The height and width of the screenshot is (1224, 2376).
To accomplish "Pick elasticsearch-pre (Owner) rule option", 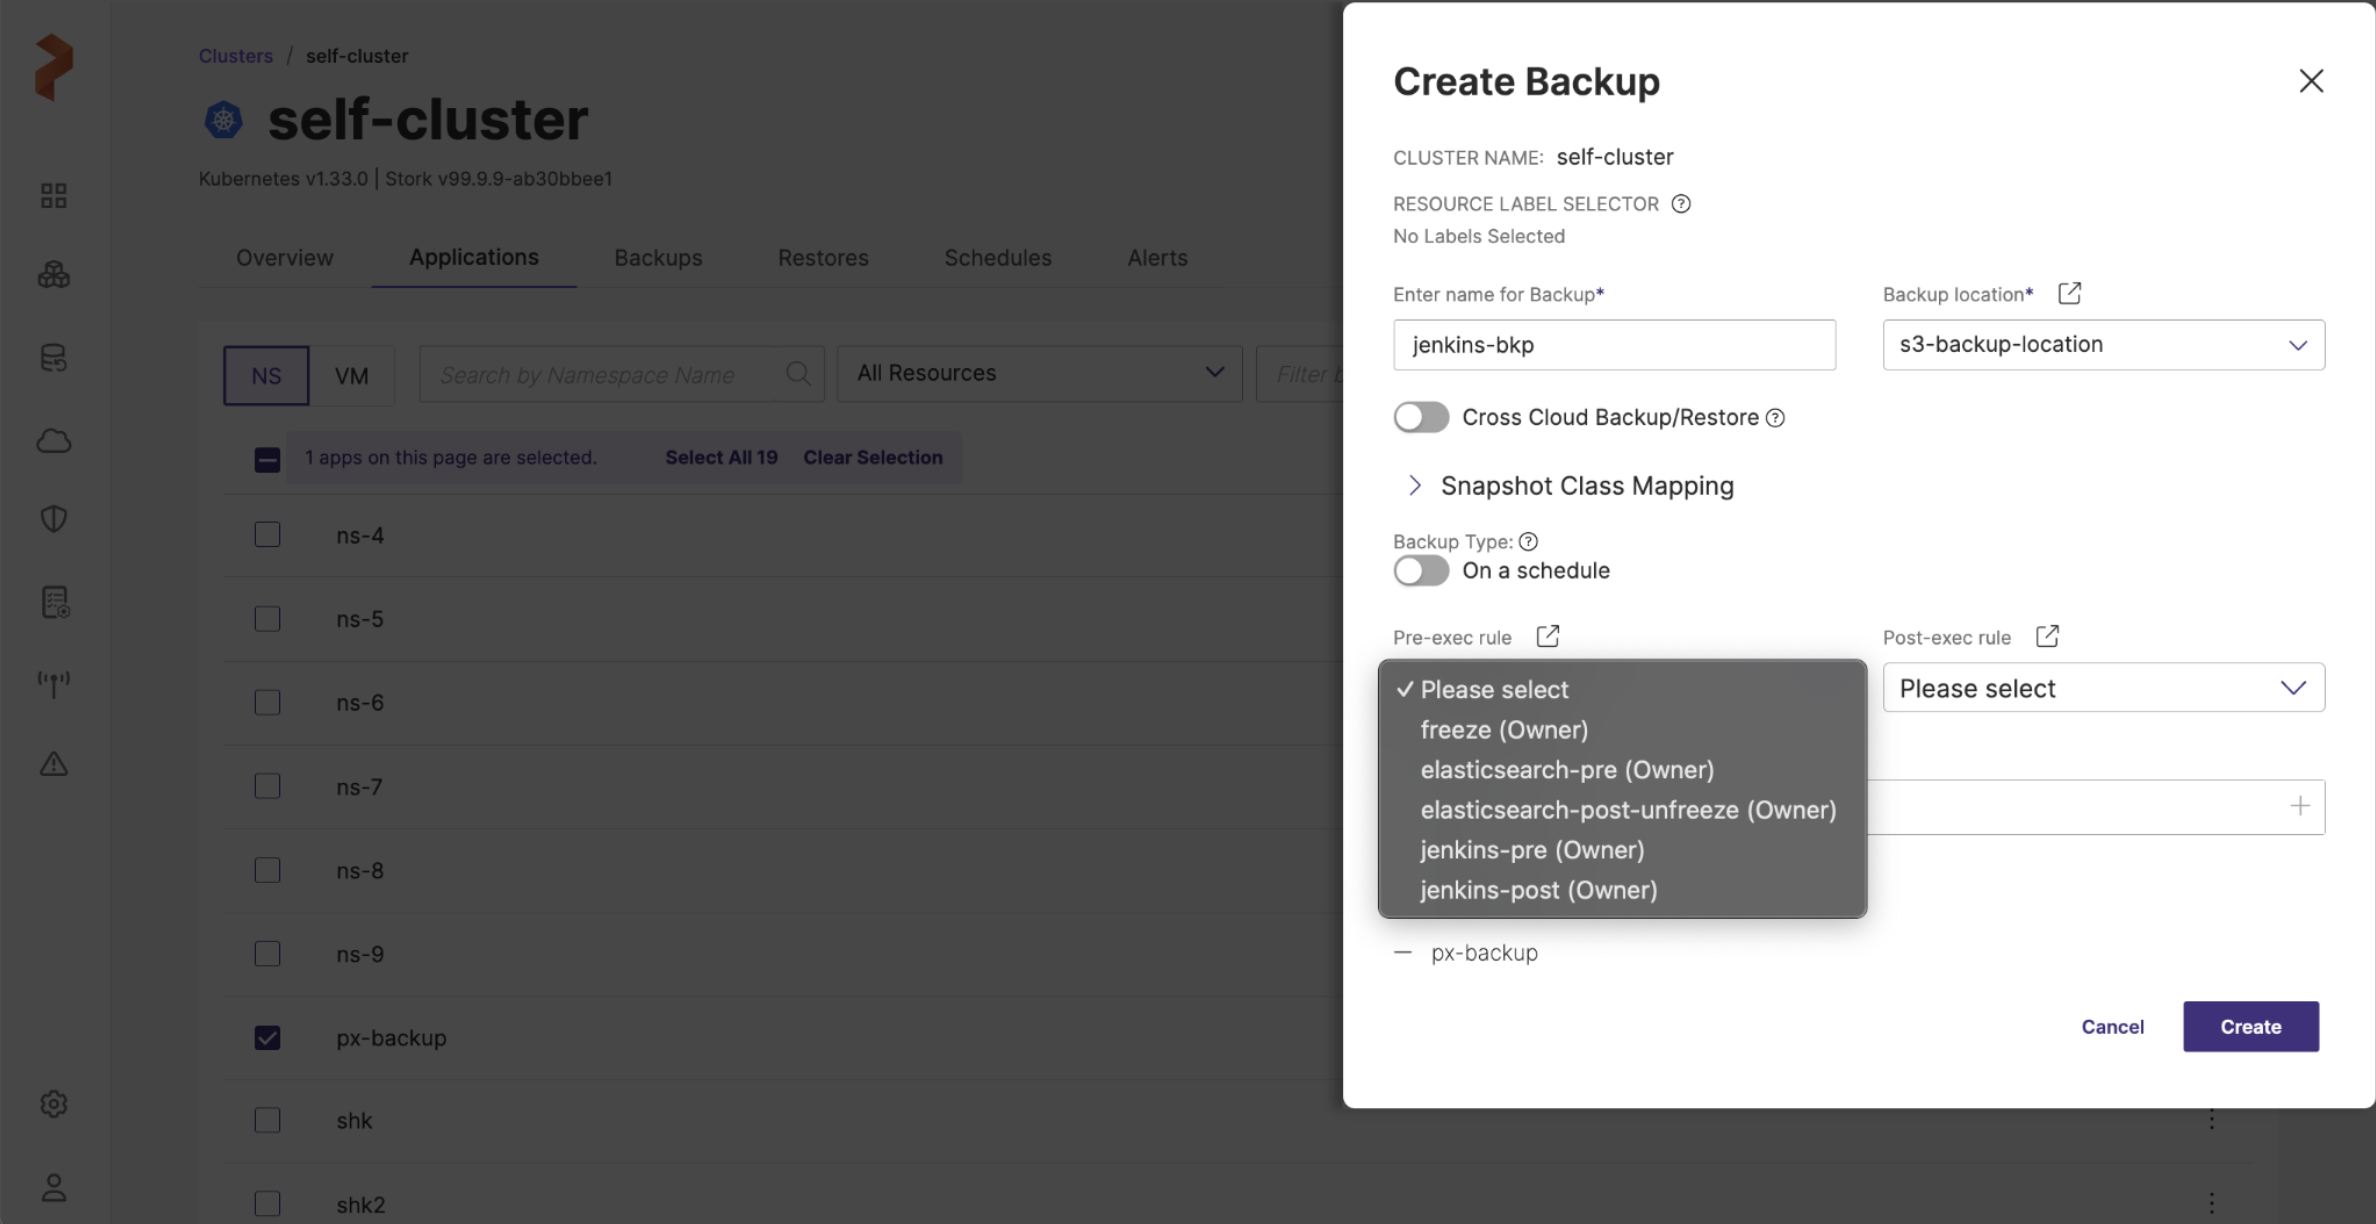I will pyautogui.click(x=1567, y=770).
